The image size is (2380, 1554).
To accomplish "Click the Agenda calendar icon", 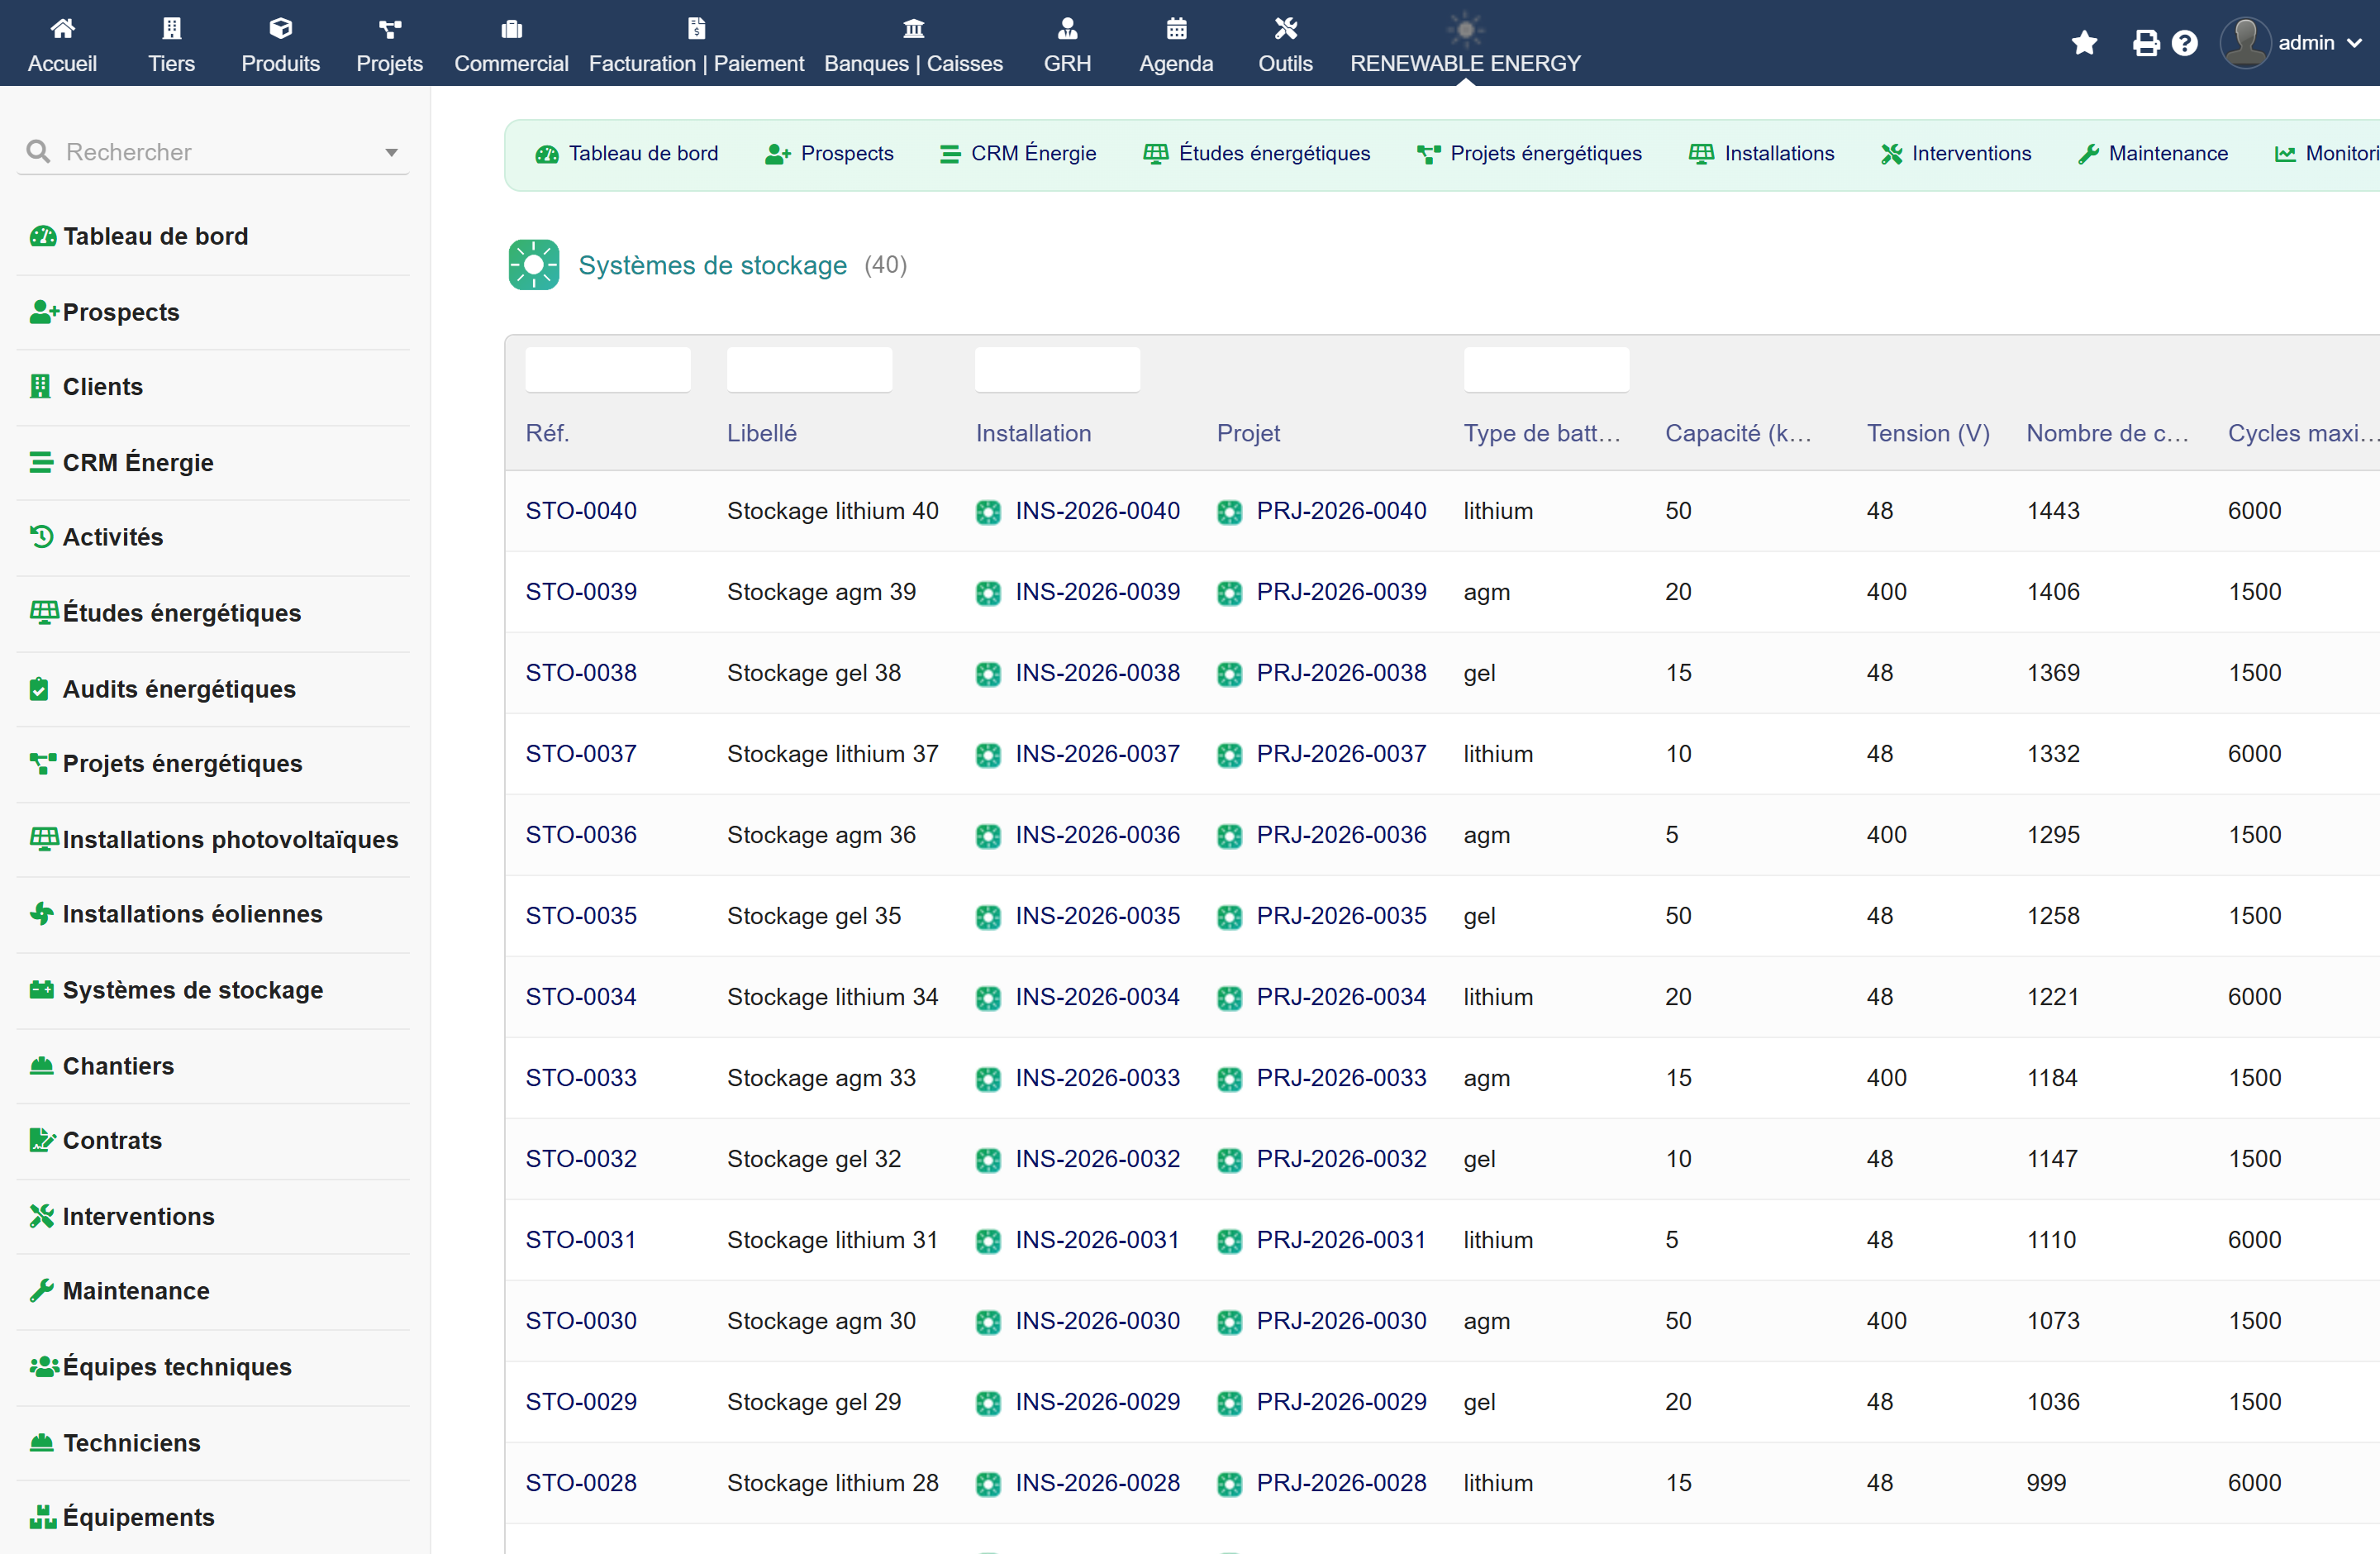I will 1176,28.
